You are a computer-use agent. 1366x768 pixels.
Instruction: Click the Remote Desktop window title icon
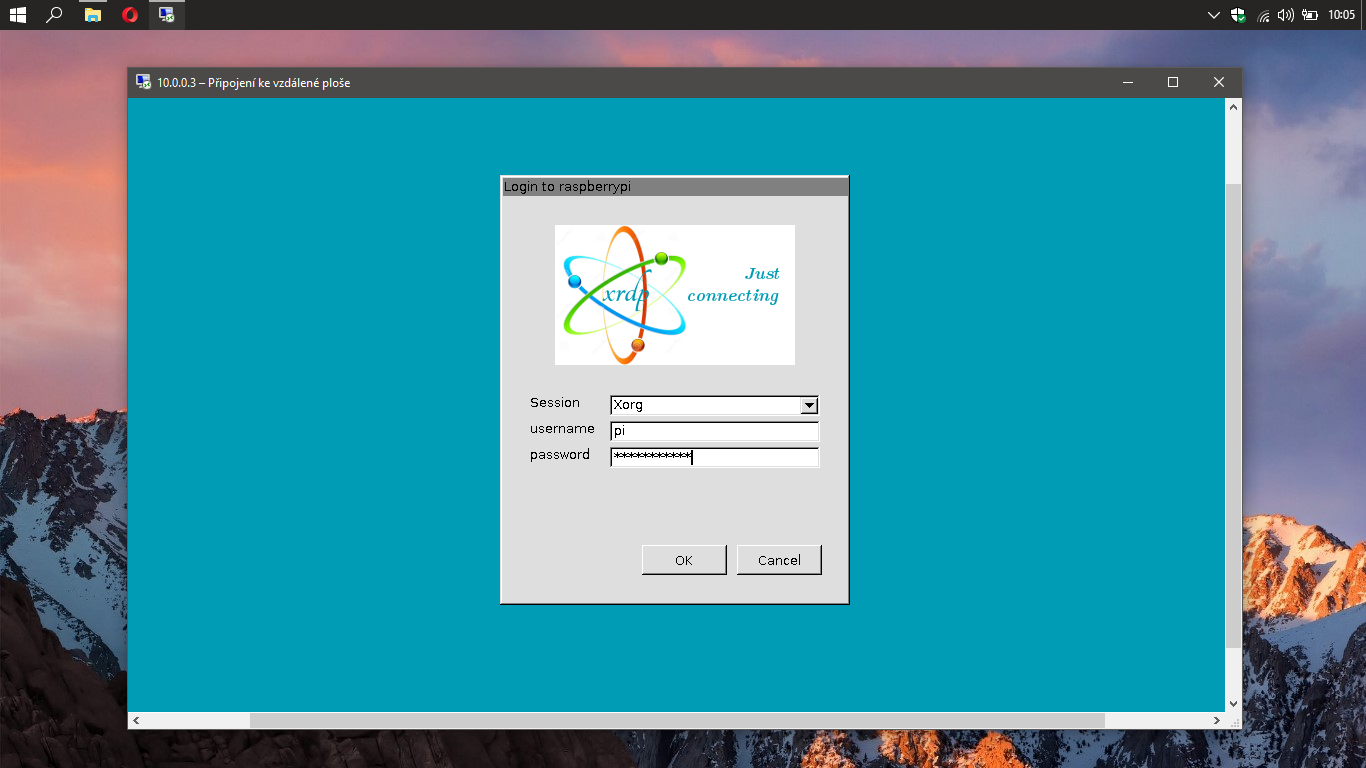143,83
